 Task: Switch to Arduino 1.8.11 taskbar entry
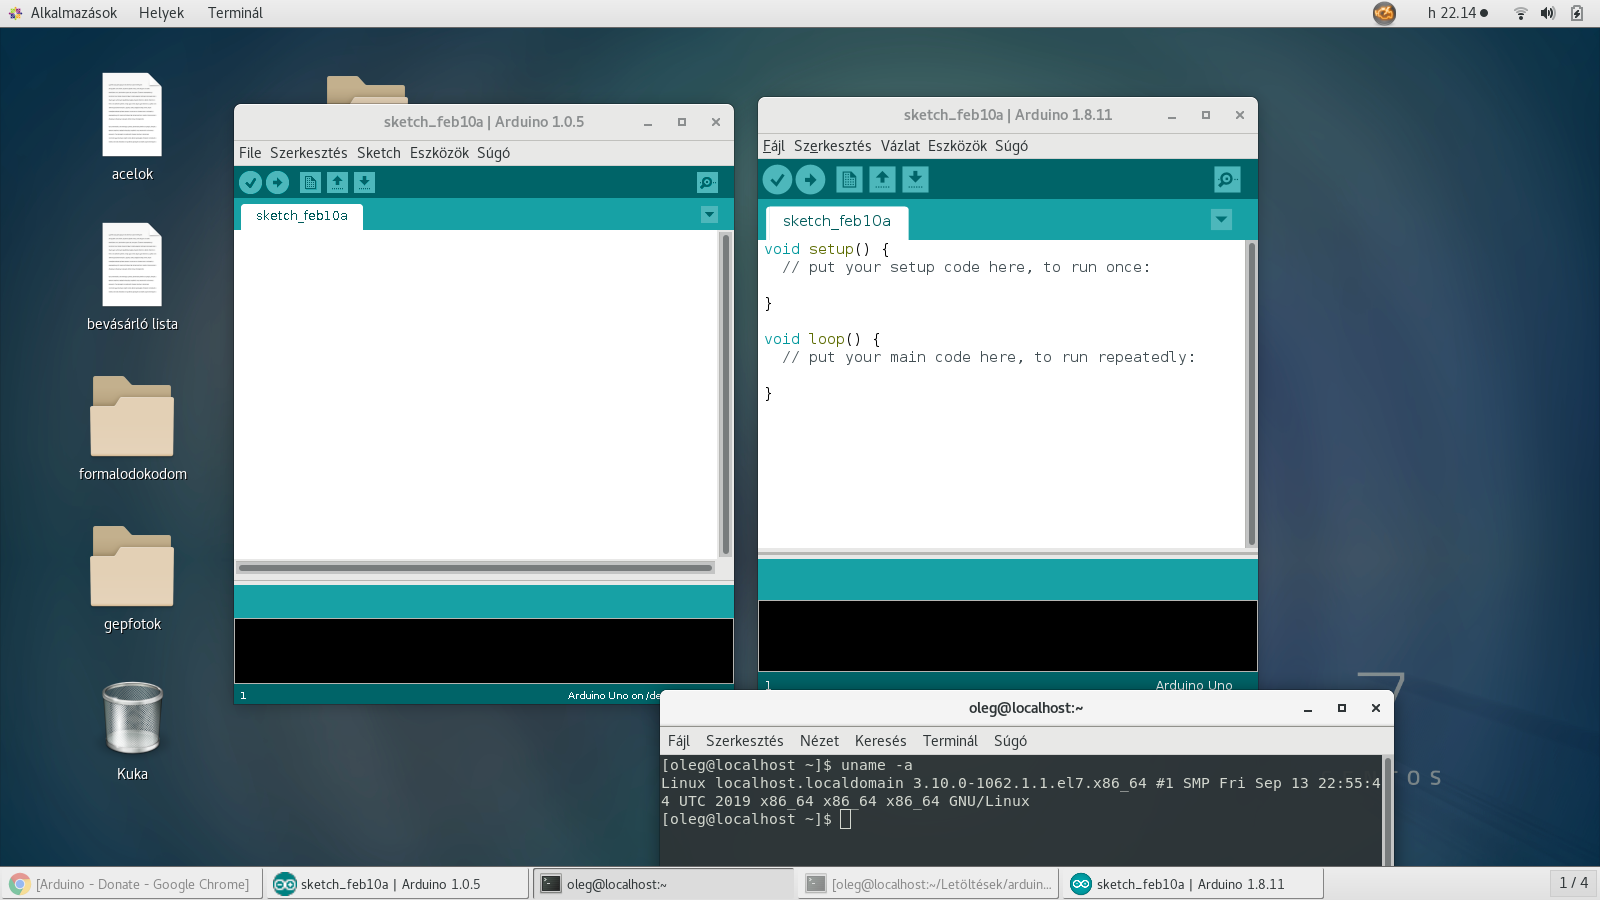click(x=1194, y=884)
